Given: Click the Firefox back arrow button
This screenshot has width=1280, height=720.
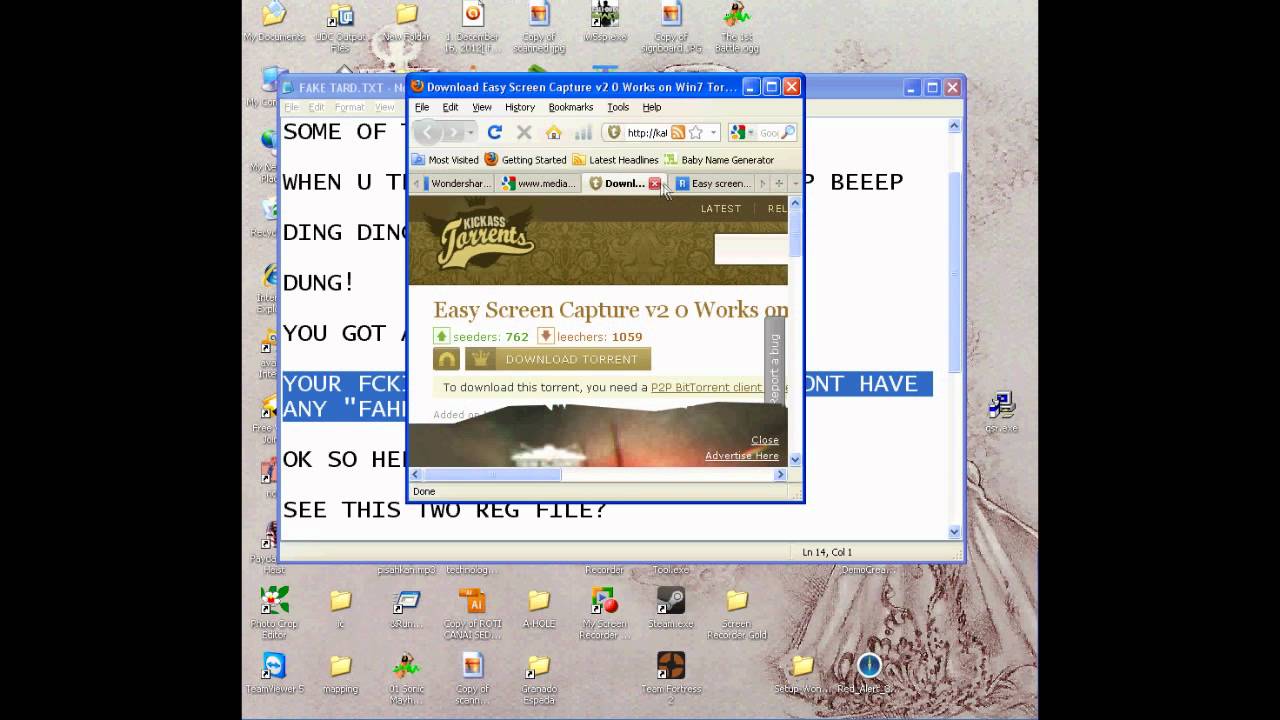Looking at the screenshot, I should [x=429, y=132].
